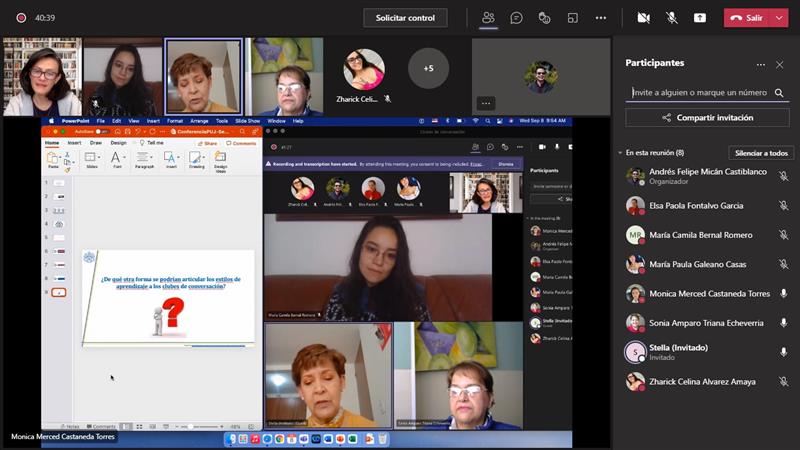This screenshot has height=450, width=800.
Task: Click the Paste icon in the shared PowerPoint ribbon
Action: tap(53, 160)
